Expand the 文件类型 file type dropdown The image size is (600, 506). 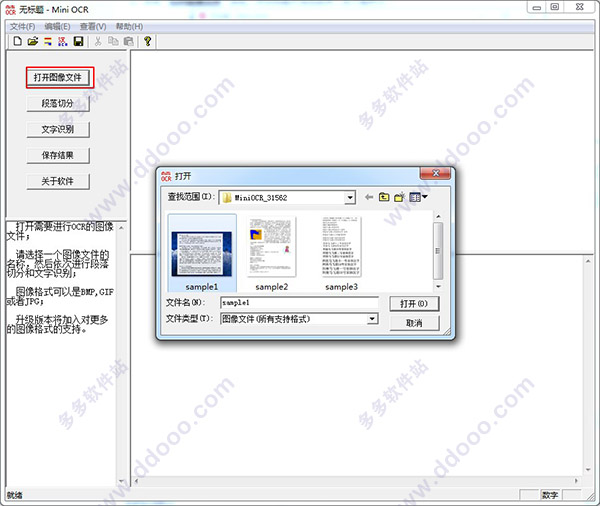(x=372, y=319)
